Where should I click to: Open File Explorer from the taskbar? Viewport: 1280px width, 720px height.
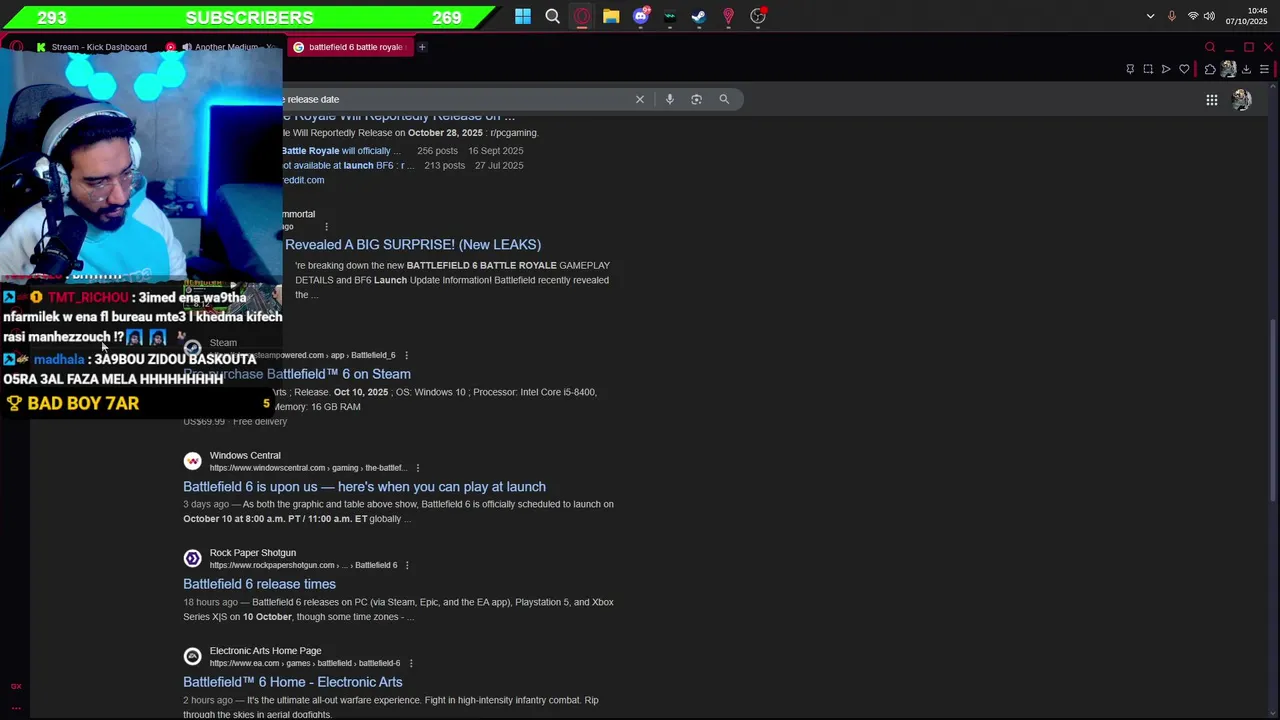pyautogui.click(x=611, y=16)
